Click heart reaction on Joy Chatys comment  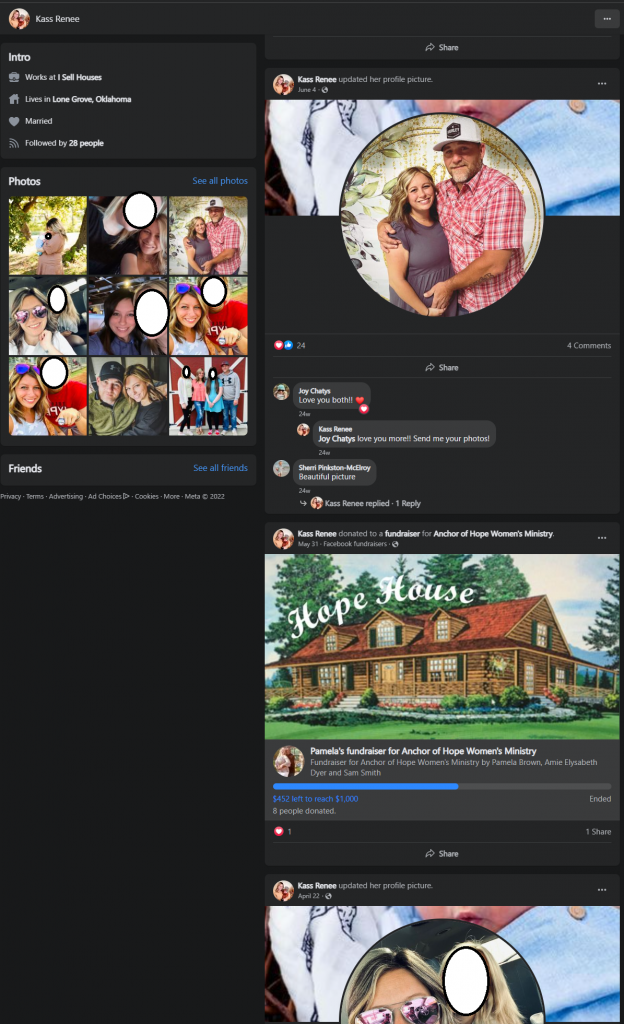pos(364,409)
